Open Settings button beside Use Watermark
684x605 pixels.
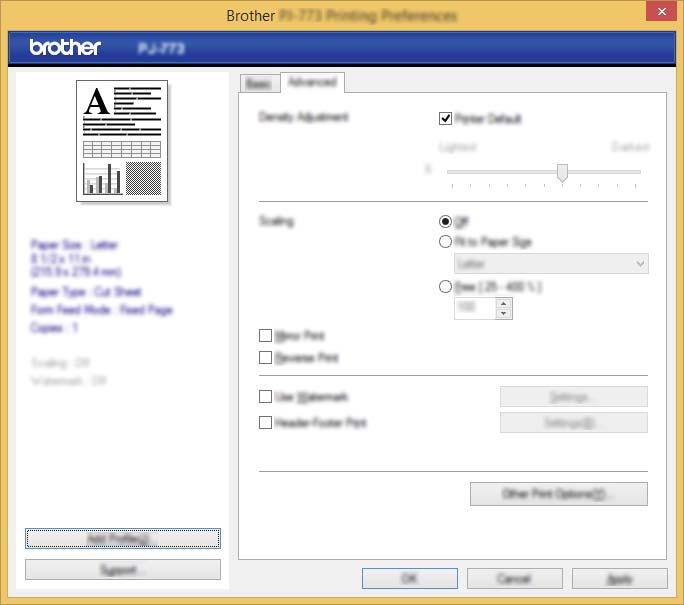[574, 396]
